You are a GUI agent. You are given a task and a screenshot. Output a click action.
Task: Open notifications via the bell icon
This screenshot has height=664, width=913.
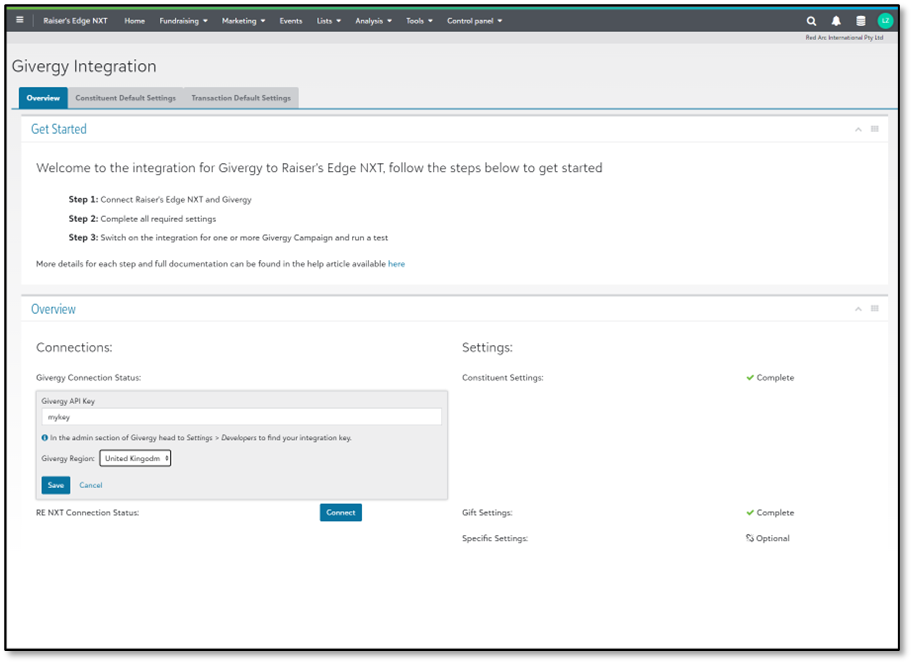(x=835, y=20)
